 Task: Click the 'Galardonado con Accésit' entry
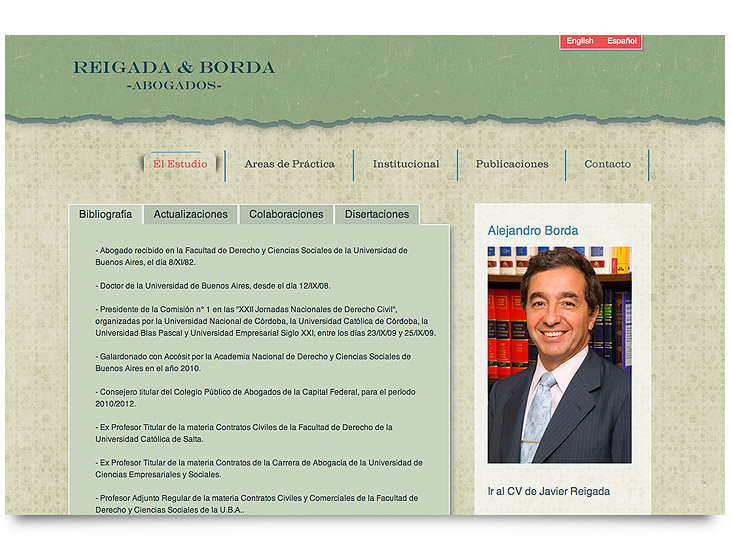click(x=253, y=362)
